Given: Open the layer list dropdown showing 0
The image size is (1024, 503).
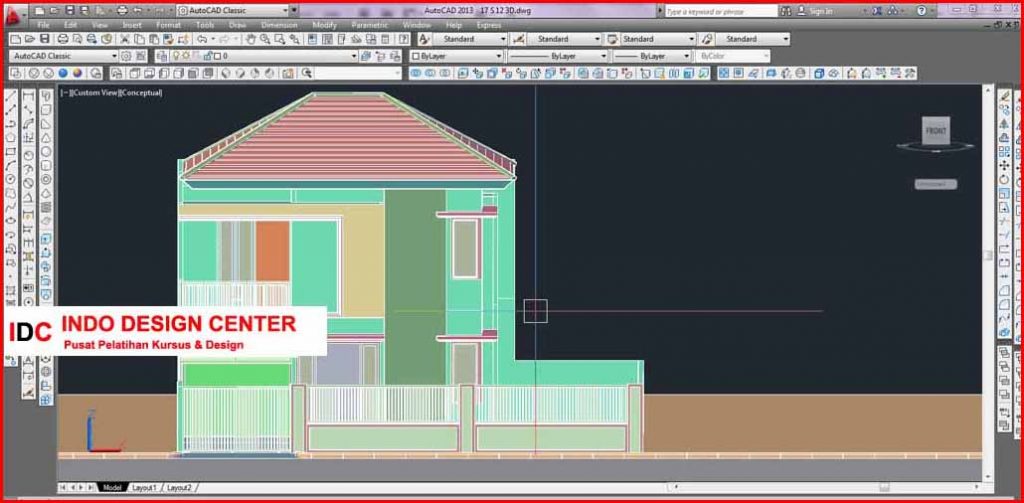Looking at the screenshot, I should coord(264,56).
